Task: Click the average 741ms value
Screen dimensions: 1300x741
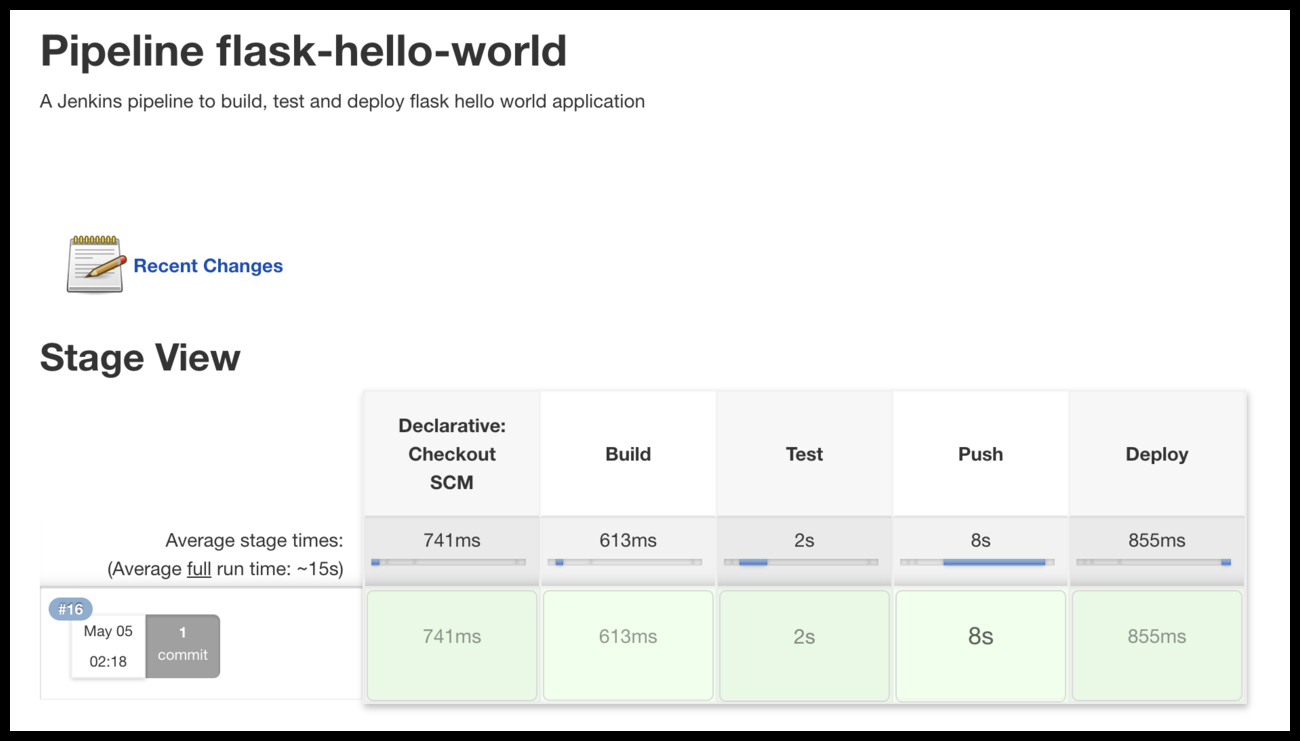Action: (452, 540)
